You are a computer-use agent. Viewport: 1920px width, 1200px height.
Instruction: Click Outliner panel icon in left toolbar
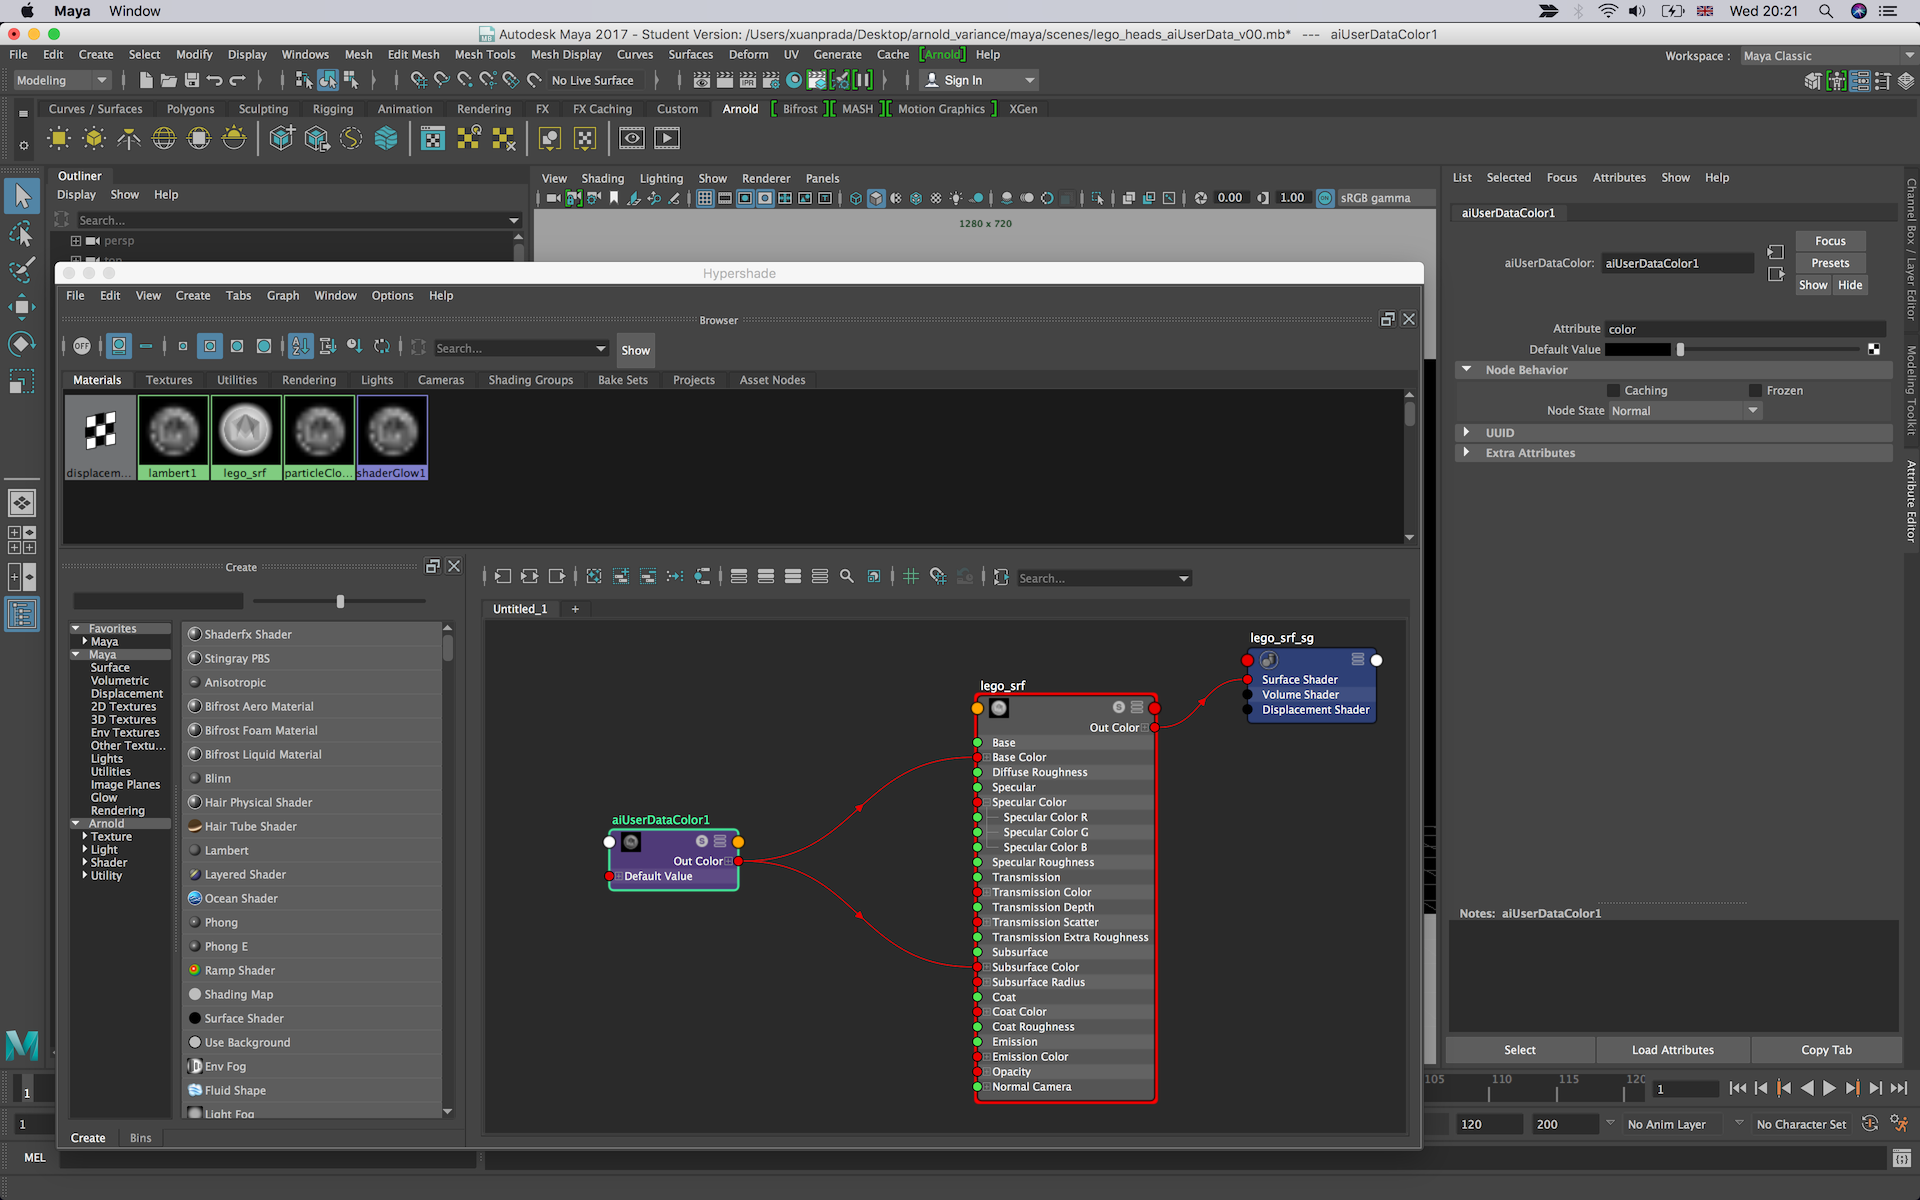[22, 614]
